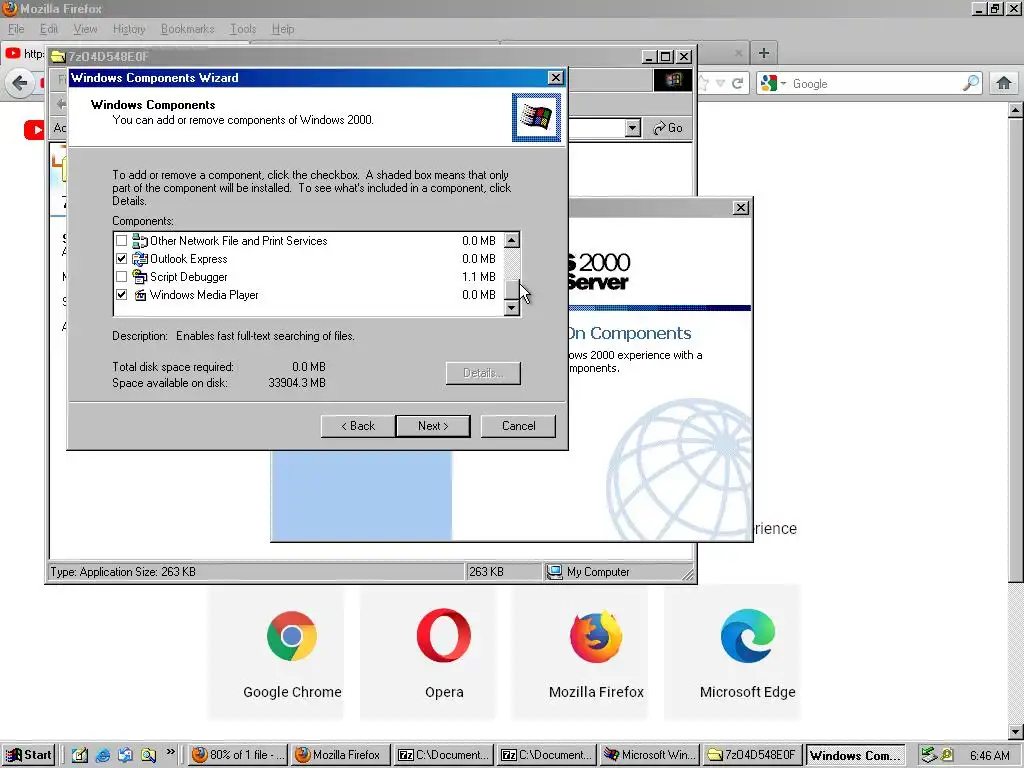Switch to the 7zO4D548E0F taskbar button

click(x=752, y=755)
